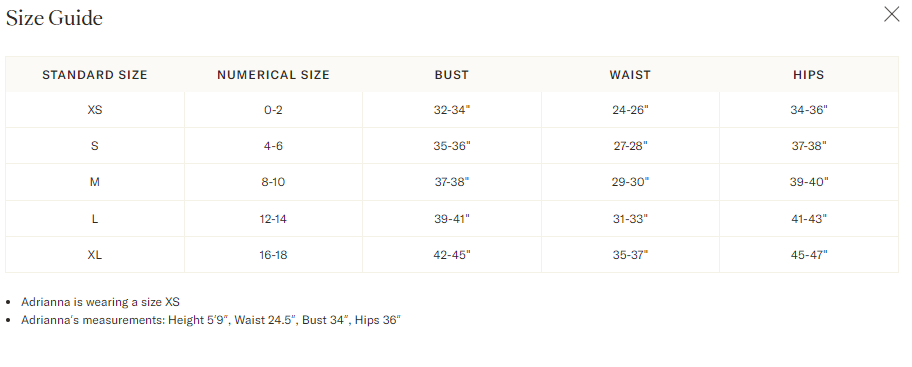Click numerical size 0-2 cell
Screen dimensions: 912x367
click(273, 110)
